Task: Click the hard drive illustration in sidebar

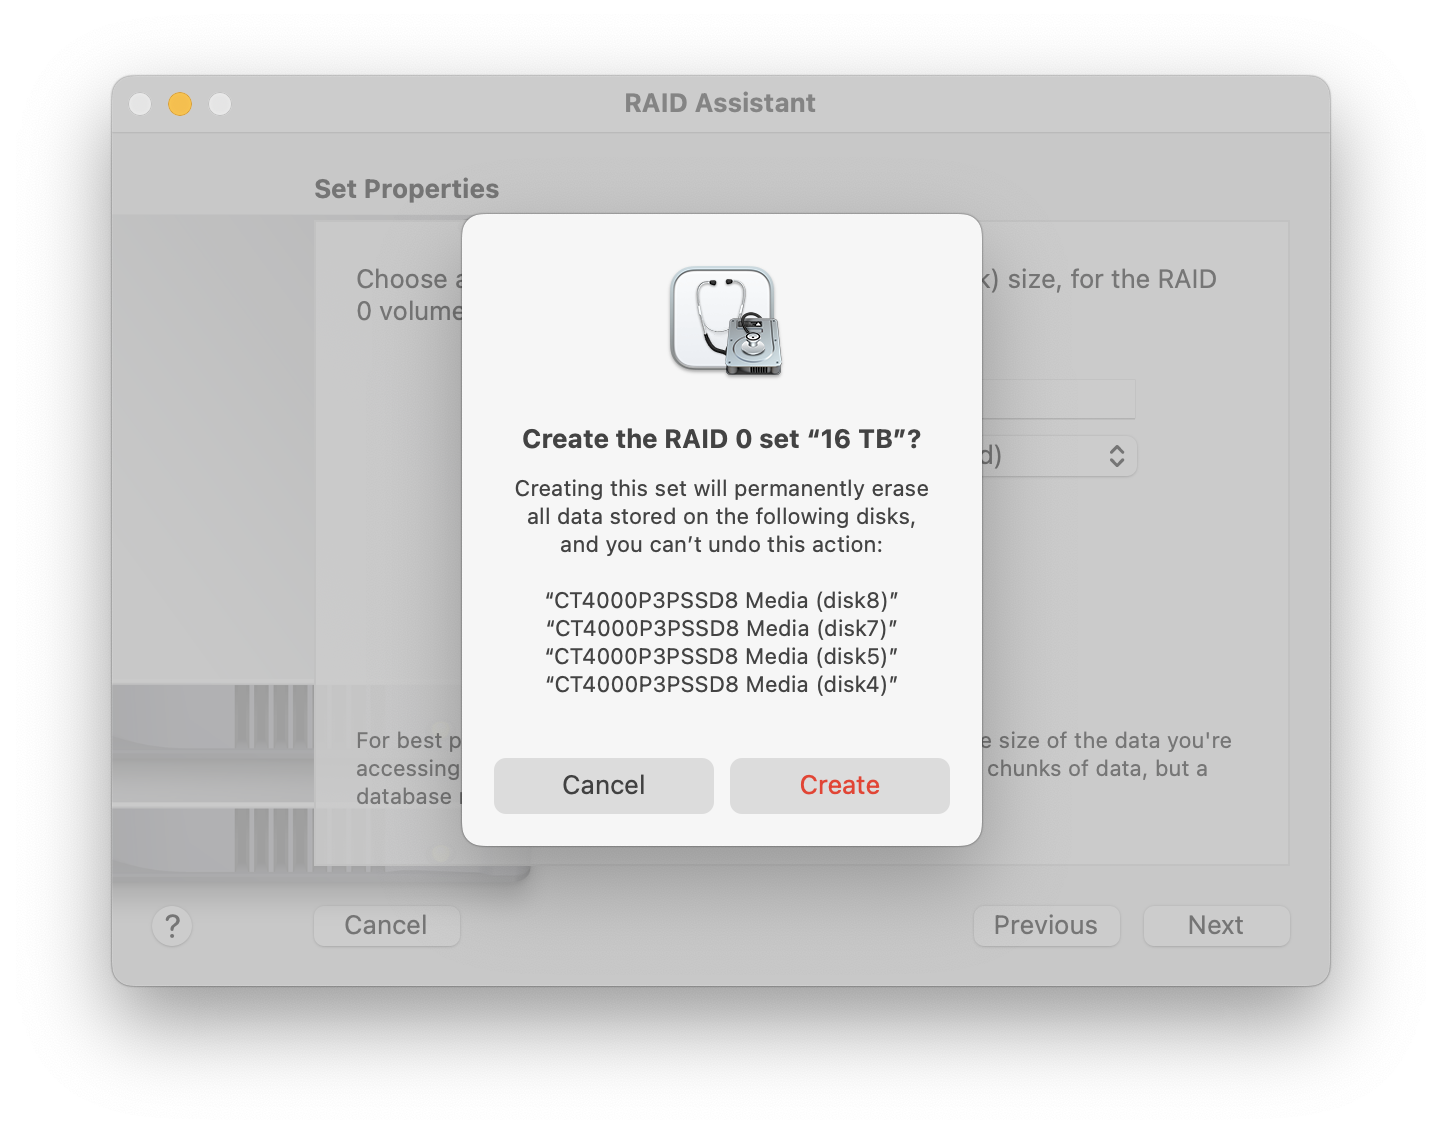Action: [213, 778]
